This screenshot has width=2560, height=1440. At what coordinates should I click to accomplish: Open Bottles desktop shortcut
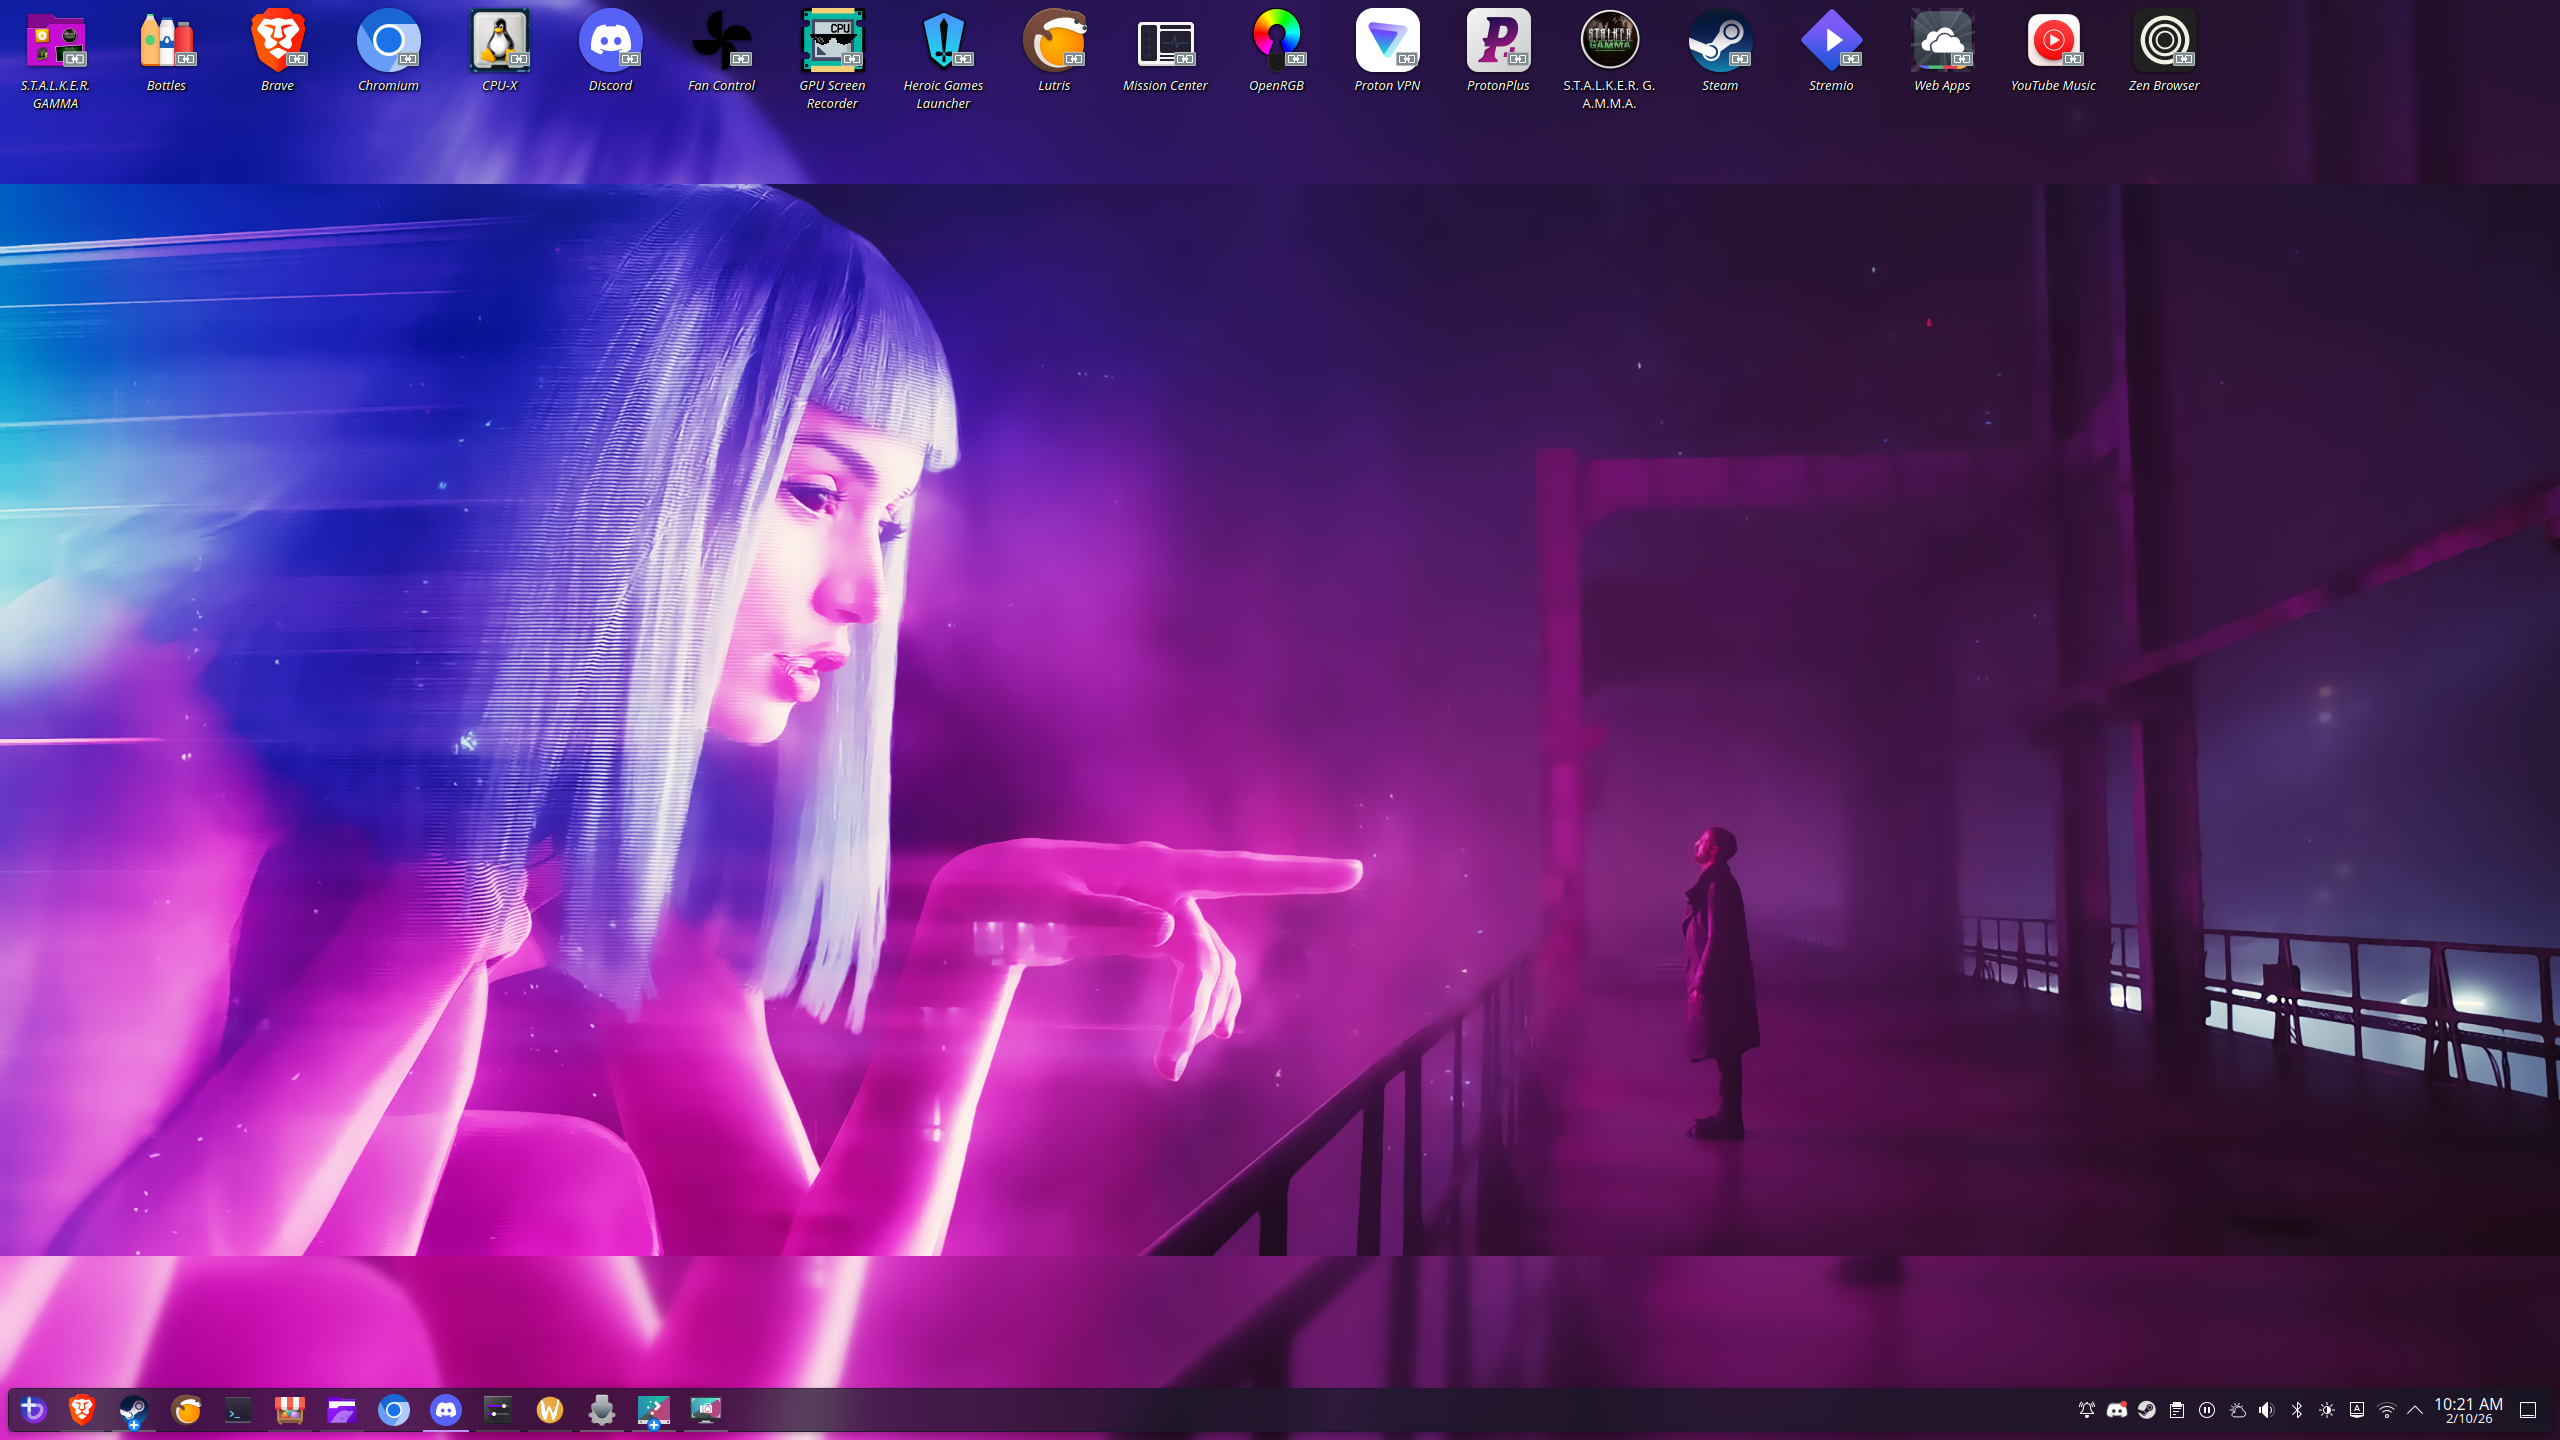coord(166,42)
